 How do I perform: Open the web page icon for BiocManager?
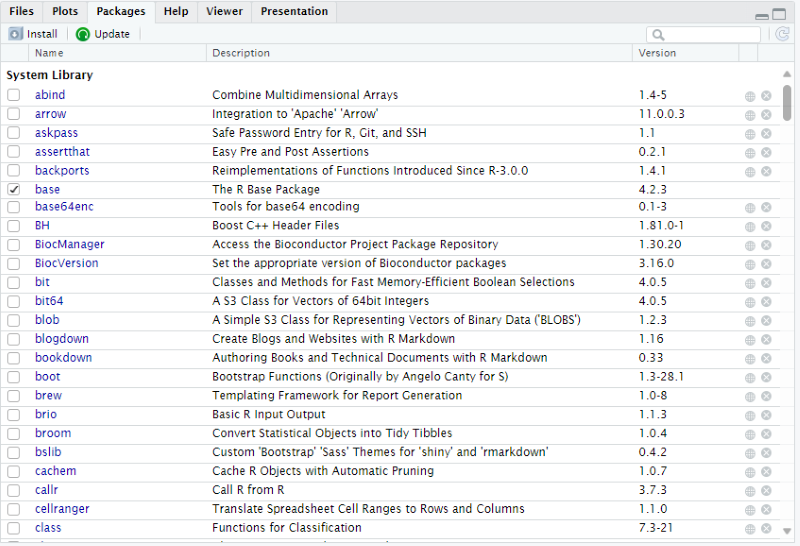tap(750, 245)
